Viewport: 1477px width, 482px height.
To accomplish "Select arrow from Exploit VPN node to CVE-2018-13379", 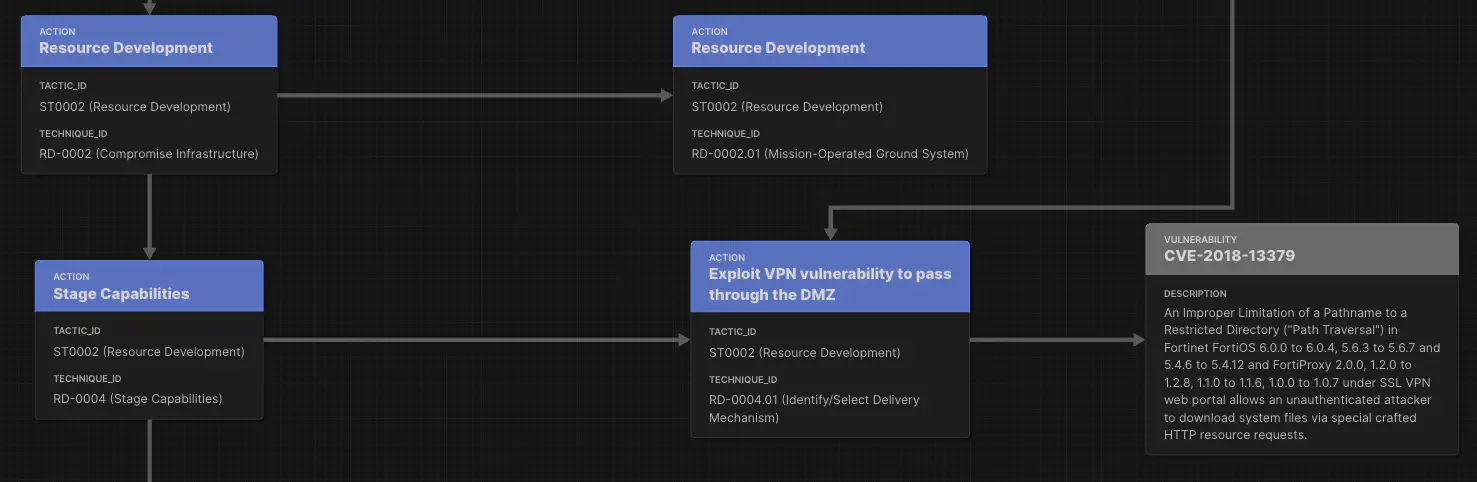I will tap(1057, 340).
